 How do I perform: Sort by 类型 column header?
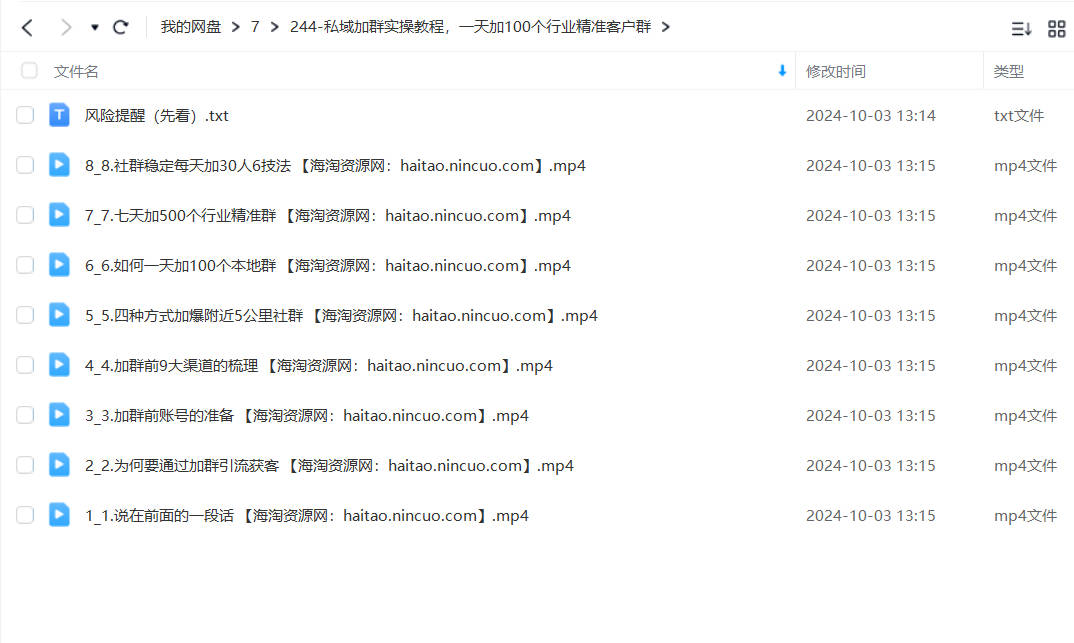[x=1008, y=71]
